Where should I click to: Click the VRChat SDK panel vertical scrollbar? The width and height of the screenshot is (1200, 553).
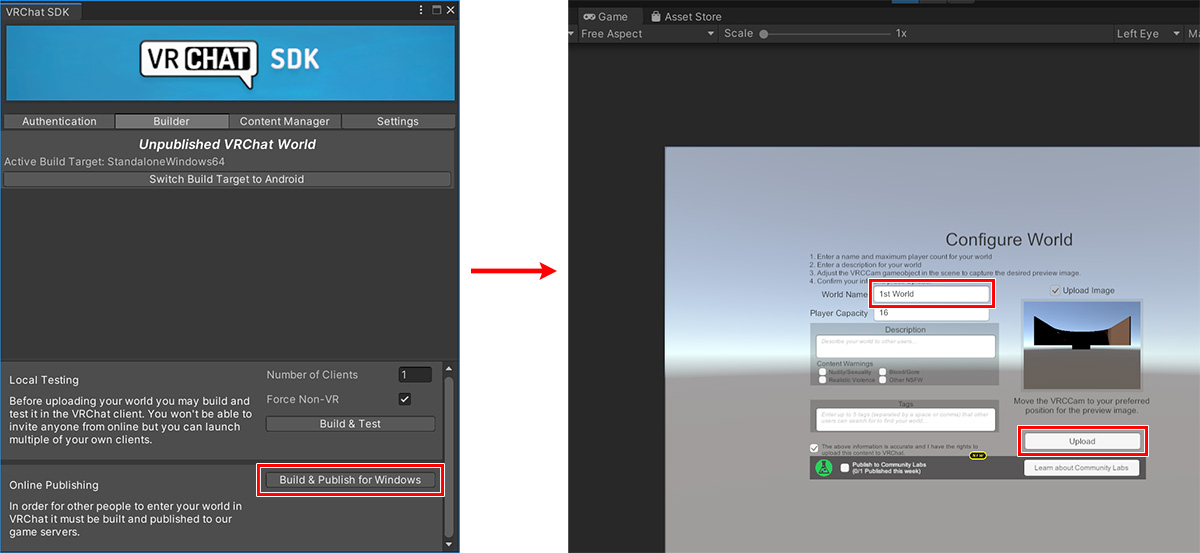448,455
